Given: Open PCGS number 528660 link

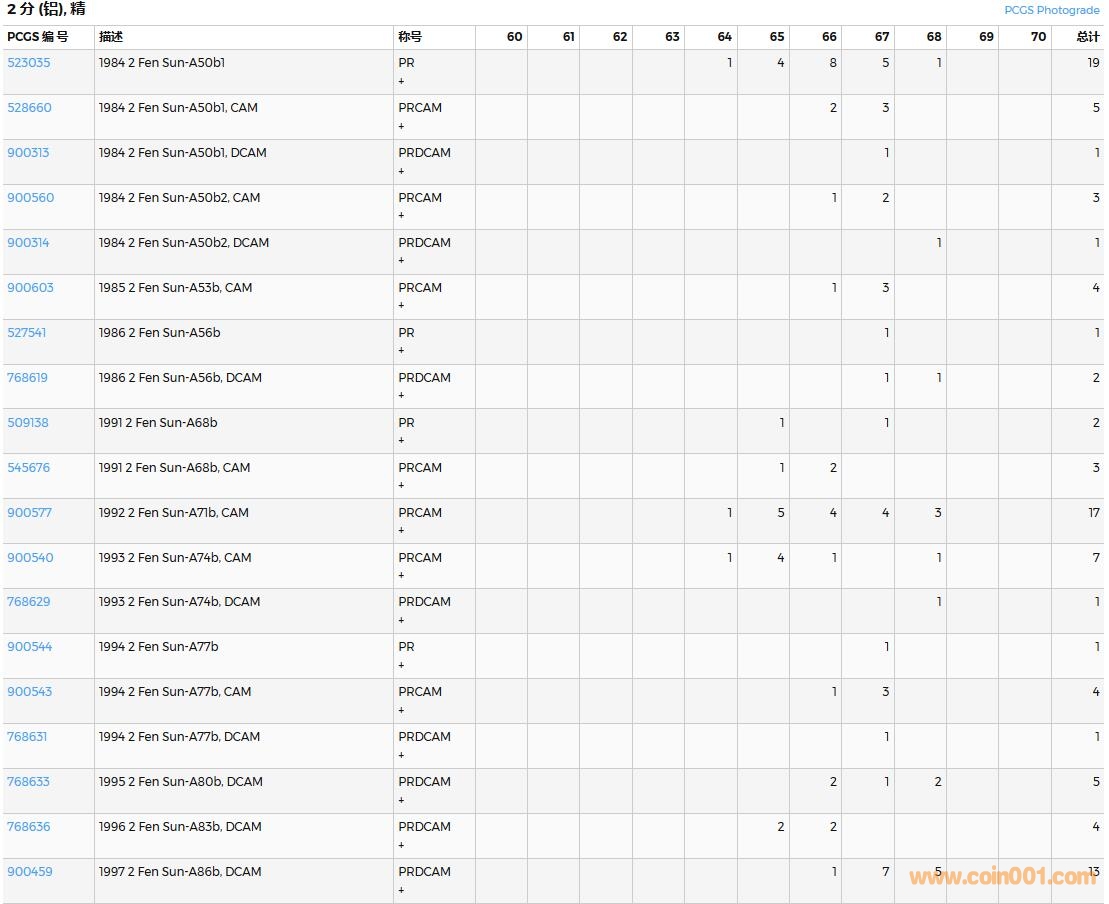Looking at the screenshot, I should 29,107.
